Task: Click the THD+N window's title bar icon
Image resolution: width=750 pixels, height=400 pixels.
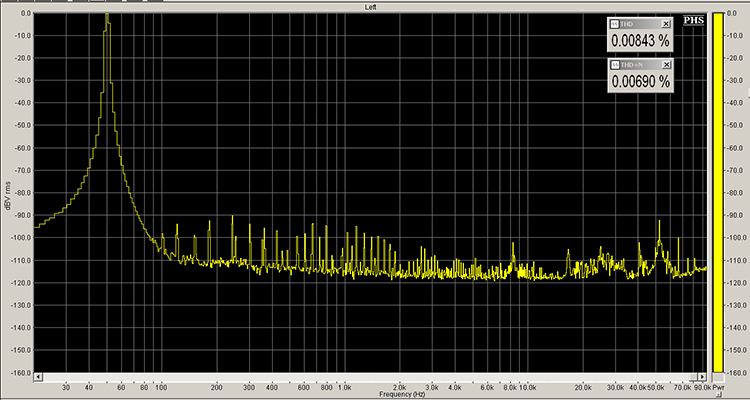Action: pos(614,65)
